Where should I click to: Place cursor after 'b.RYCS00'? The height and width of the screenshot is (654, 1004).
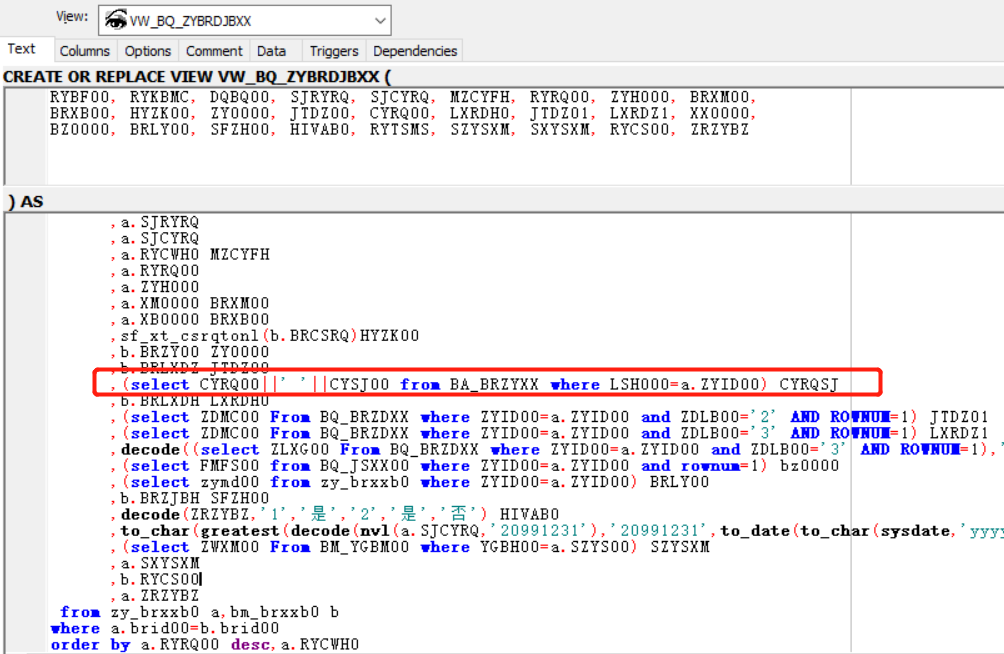(200, 580)
